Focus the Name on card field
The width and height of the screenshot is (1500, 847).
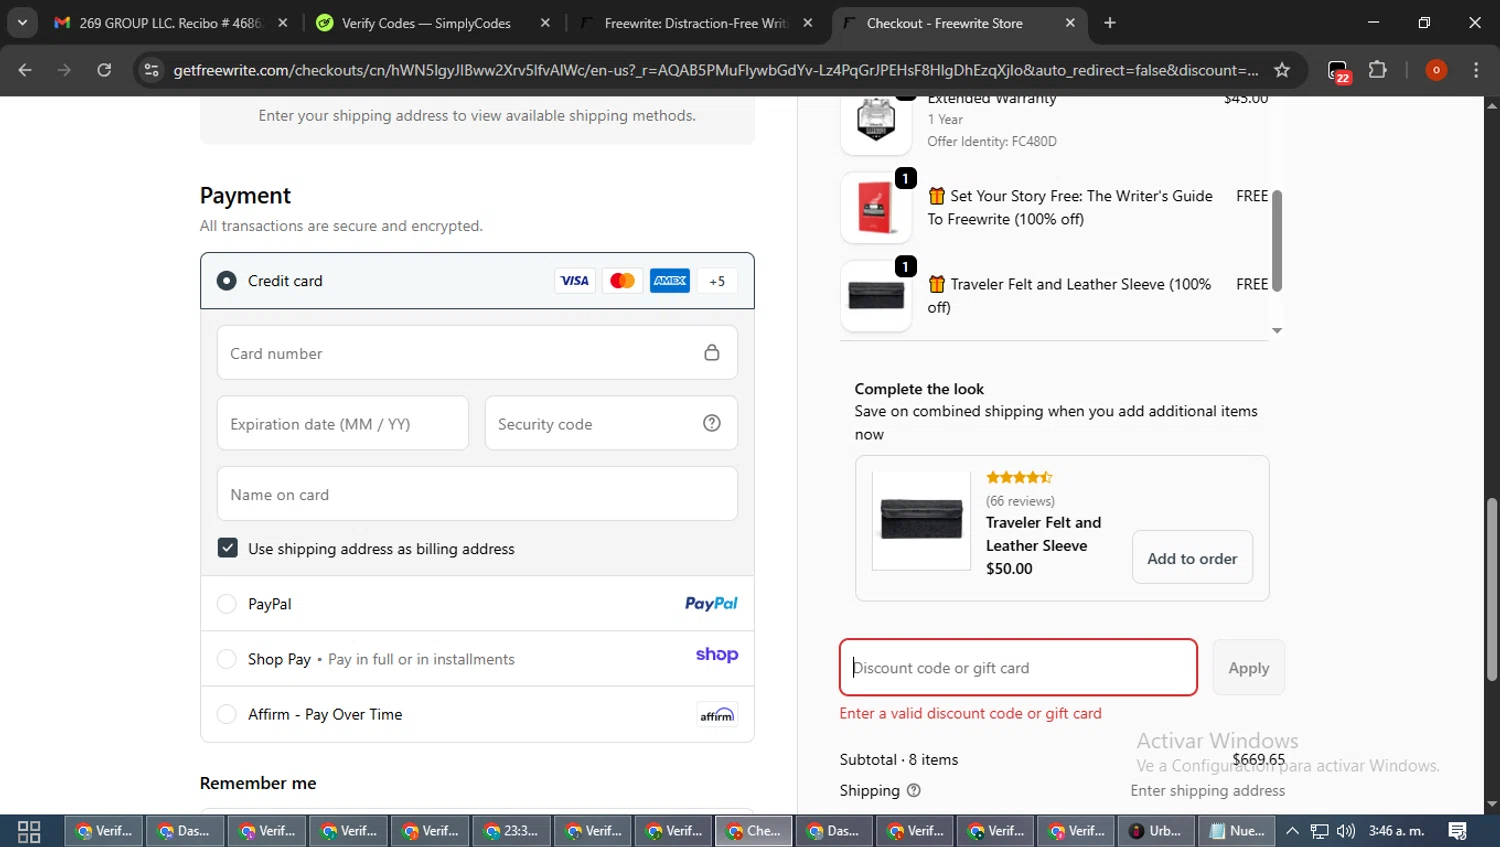point(477,494)
